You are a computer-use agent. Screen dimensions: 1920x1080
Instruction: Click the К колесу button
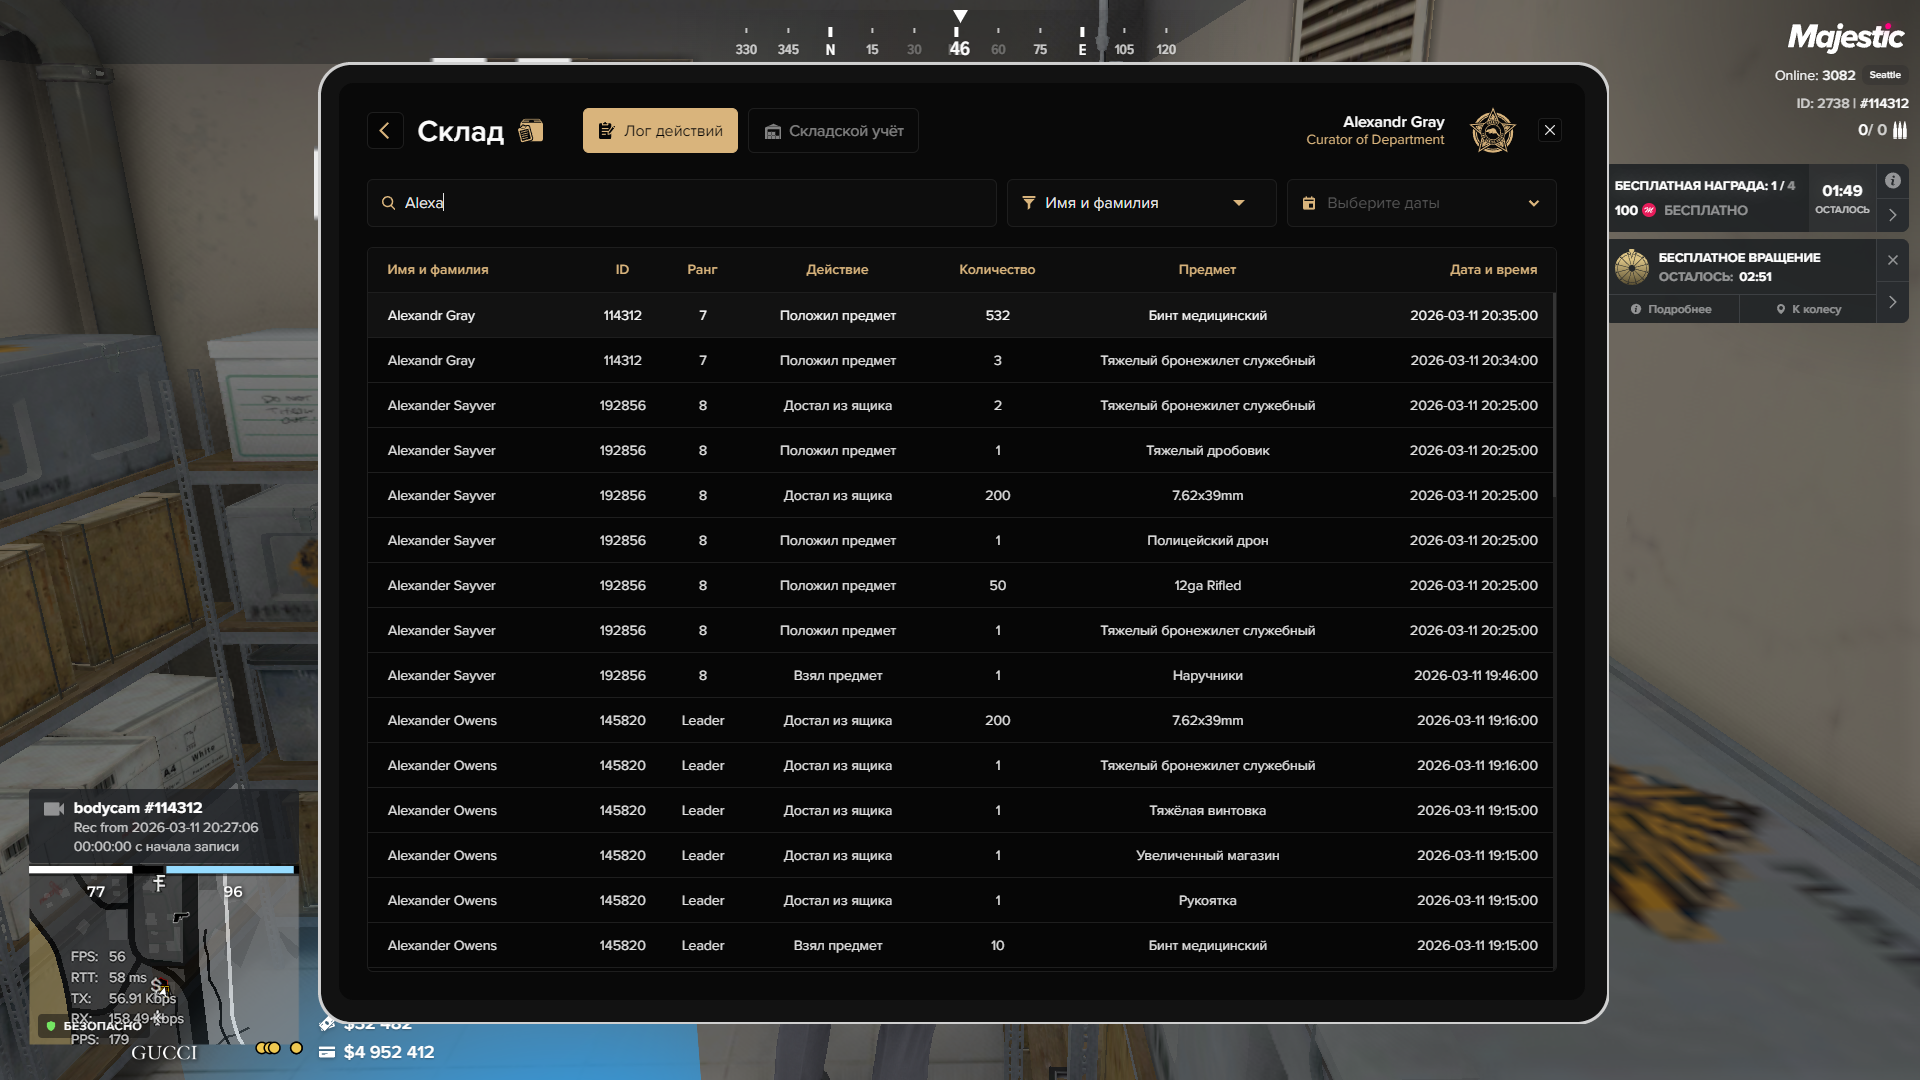[x=1808, y=309]
